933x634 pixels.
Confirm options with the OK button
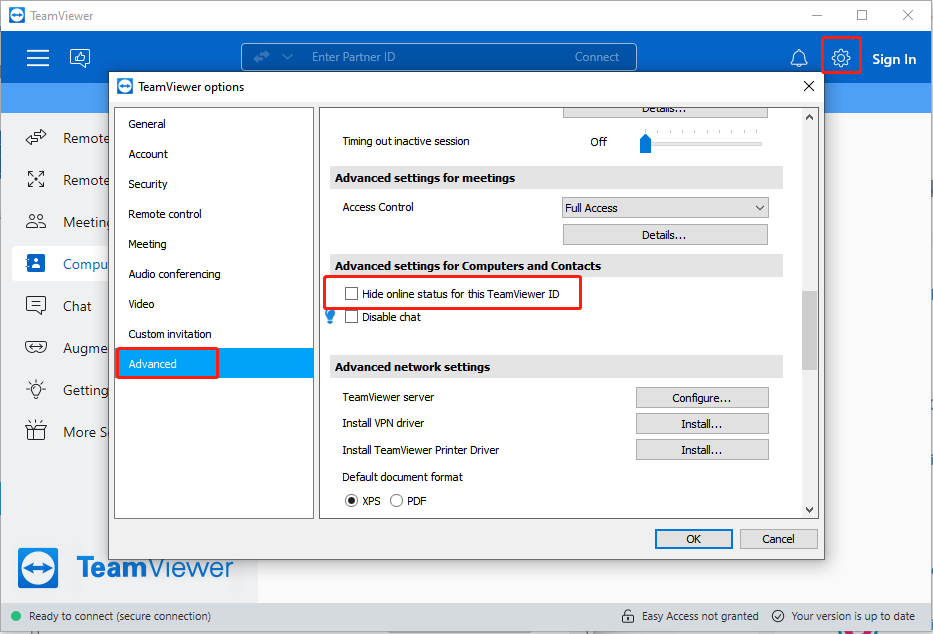(x=694, y=539)
